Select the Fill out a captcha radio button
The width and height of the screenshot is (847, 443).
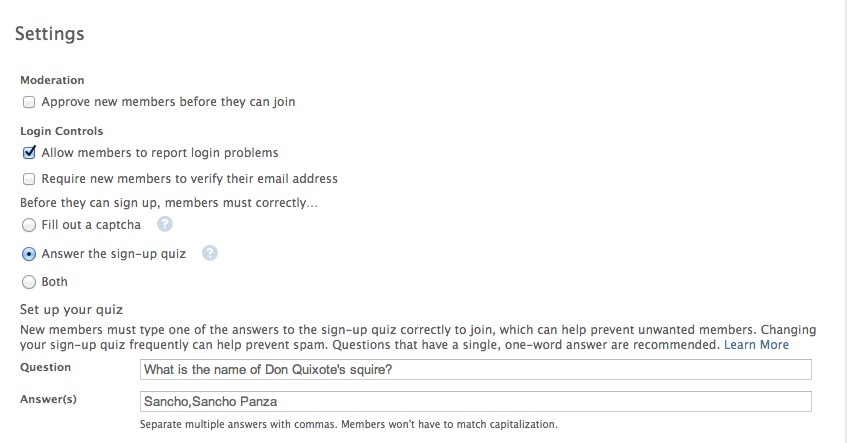tap(29, 225)
